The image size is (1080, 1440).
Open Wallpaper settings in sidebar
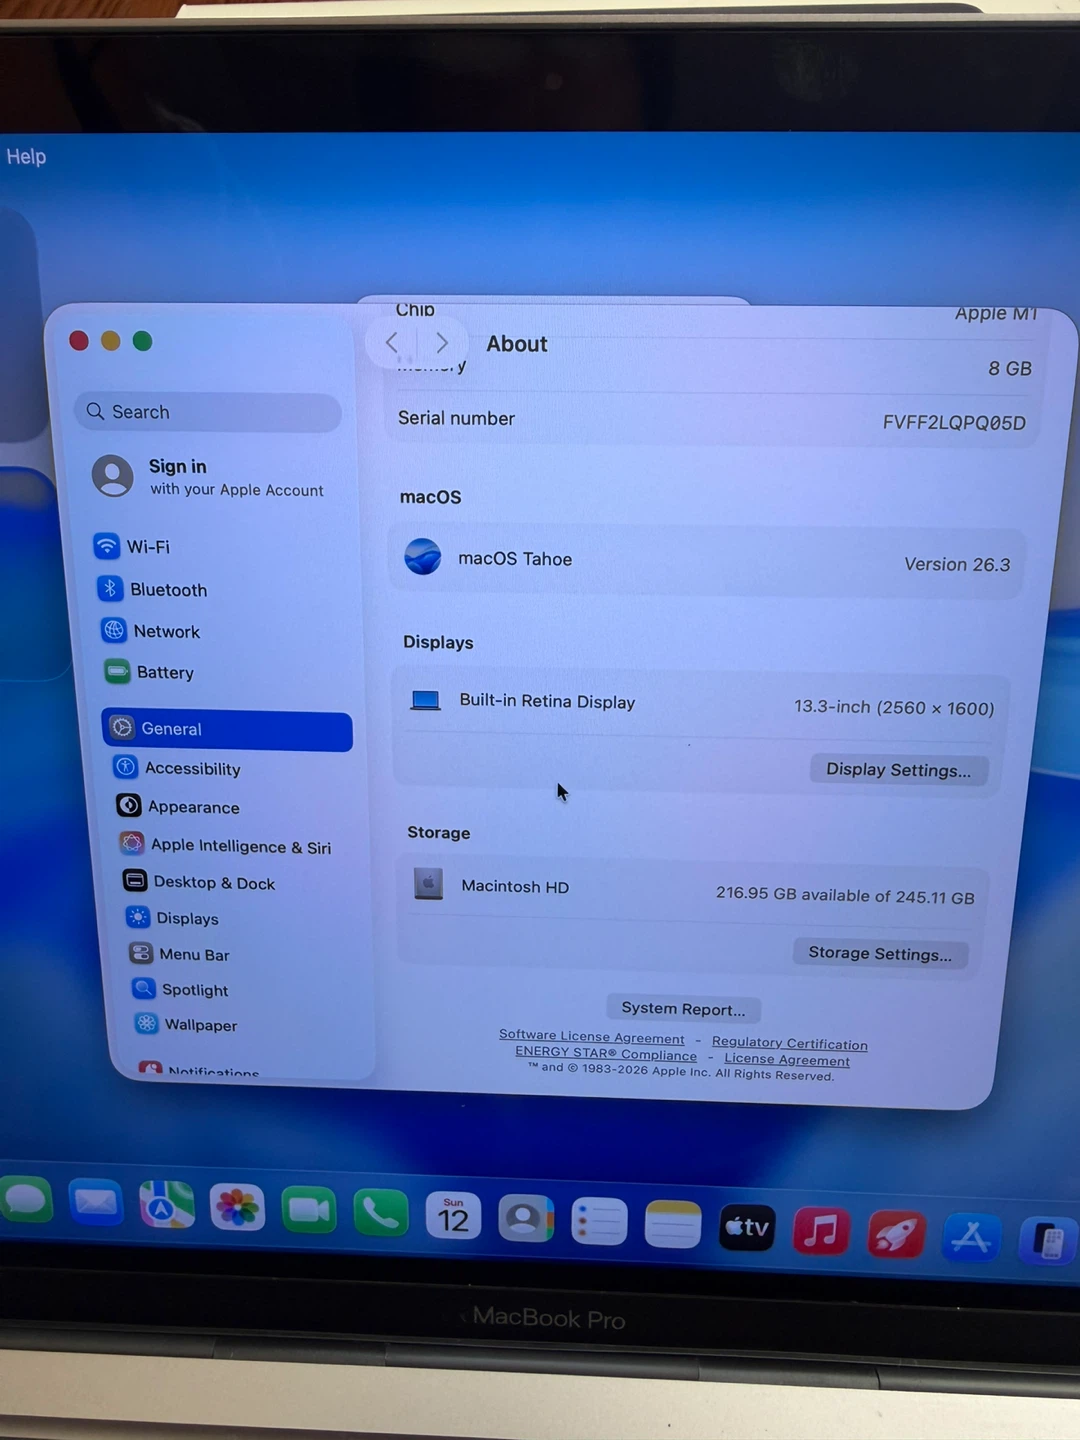click(x=186, y=1024)
